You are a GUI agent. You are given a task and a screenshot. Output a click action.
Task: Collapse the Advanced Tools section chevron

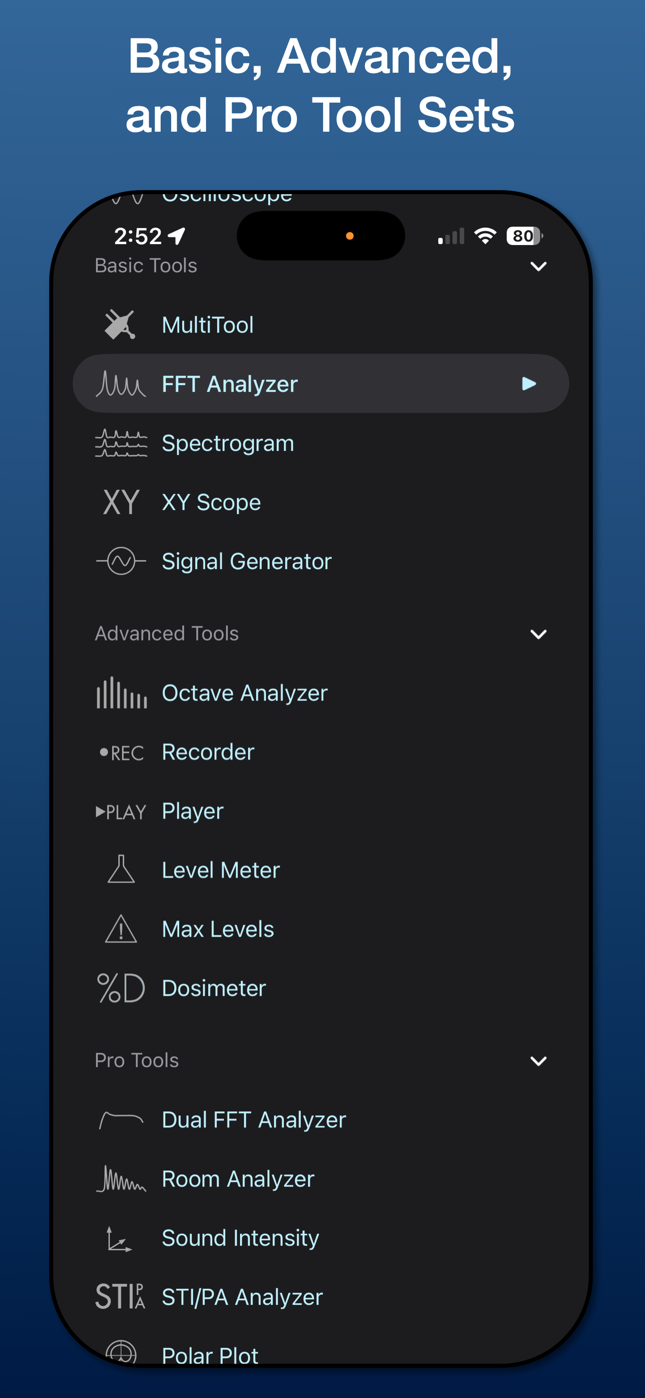[x=538, y=634]
